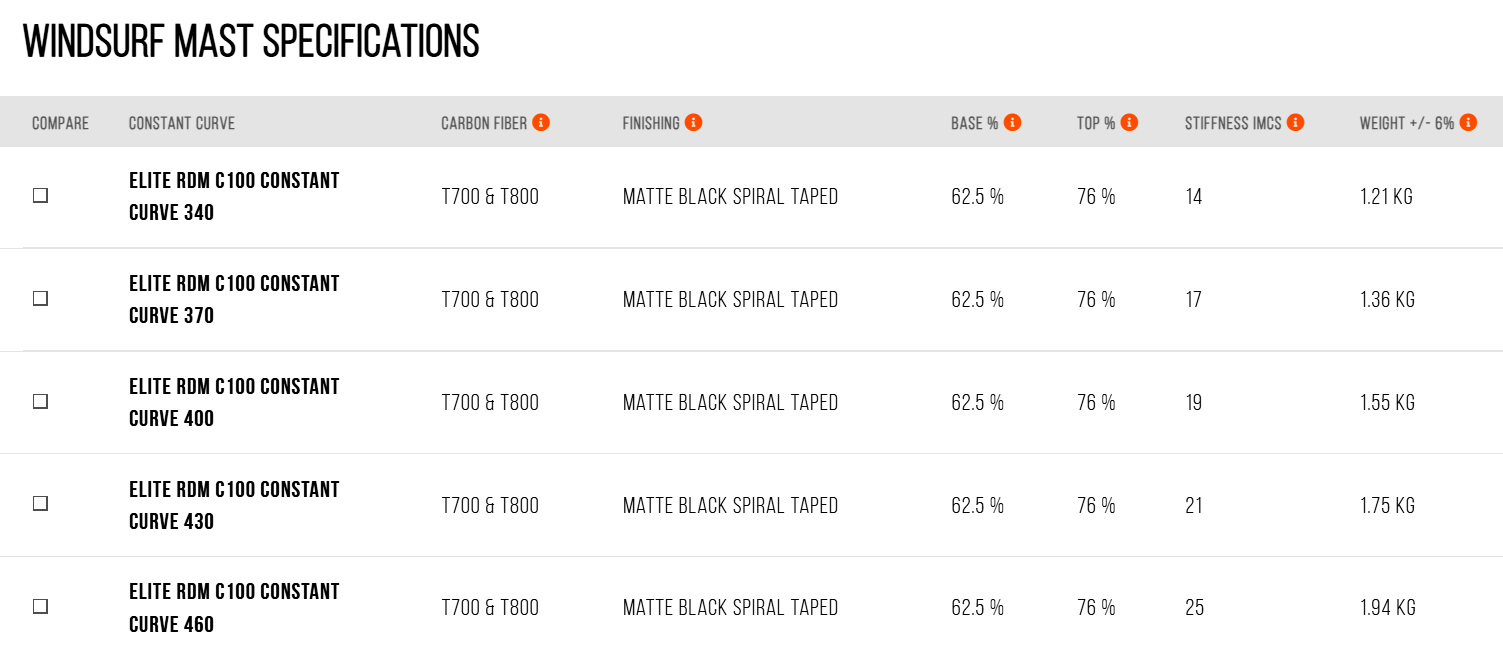Select Elite RDM C100 Constant Curve 400 name
1503x645 pixels.
(x=234, y=402)
